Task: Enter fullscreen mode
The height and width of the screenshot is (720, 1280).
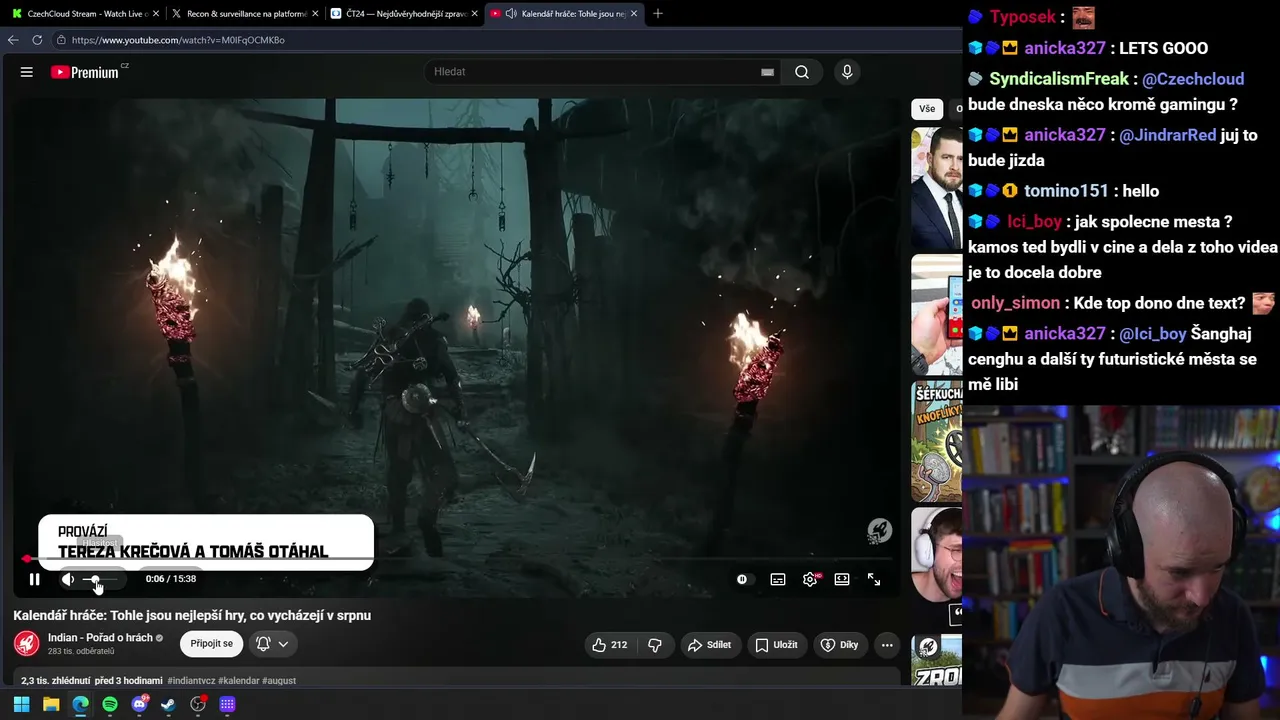Action: click(x=874, y=579)
